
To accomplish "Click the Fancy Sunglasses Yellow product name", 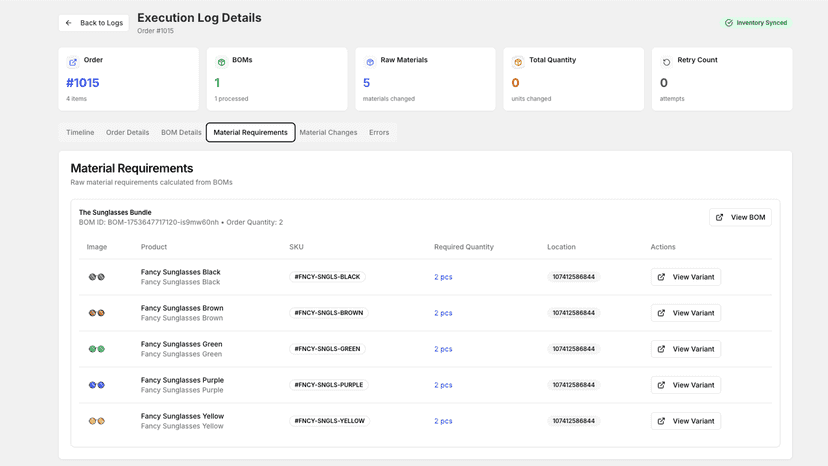I will (182, 416).
